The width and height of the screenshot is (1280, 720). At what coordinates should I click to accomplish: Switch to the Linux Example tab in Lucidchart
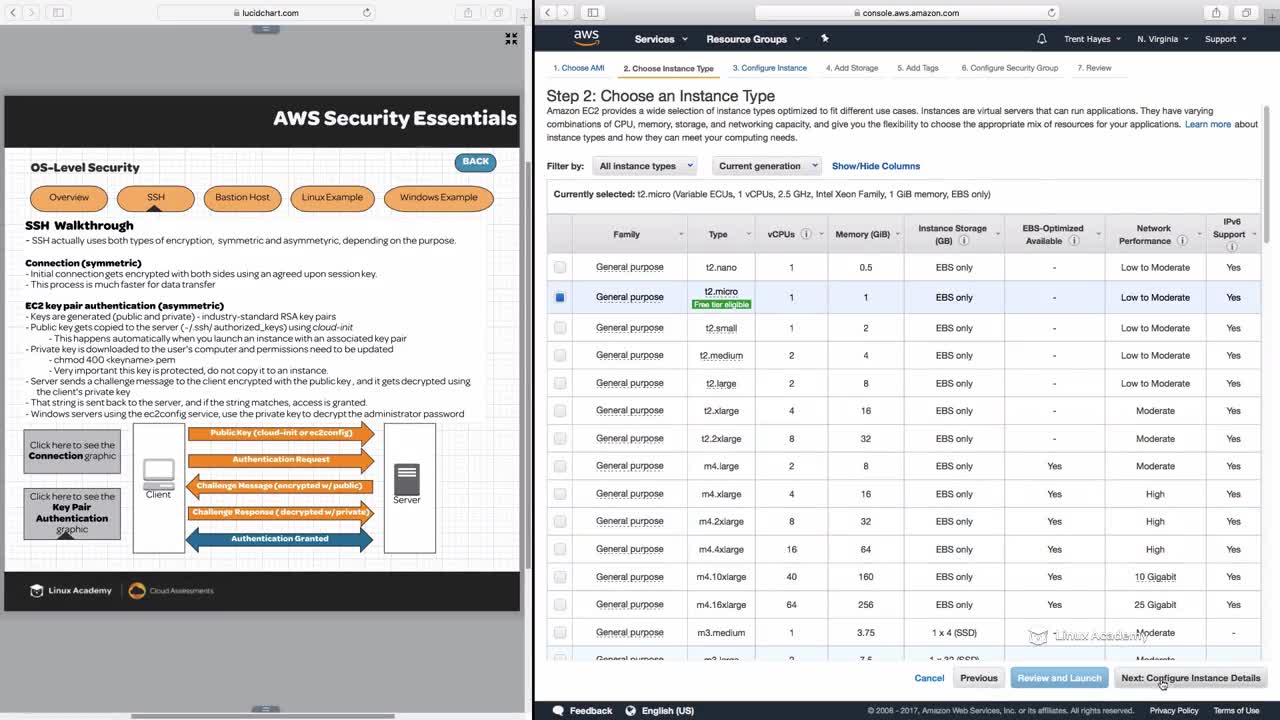332,197
